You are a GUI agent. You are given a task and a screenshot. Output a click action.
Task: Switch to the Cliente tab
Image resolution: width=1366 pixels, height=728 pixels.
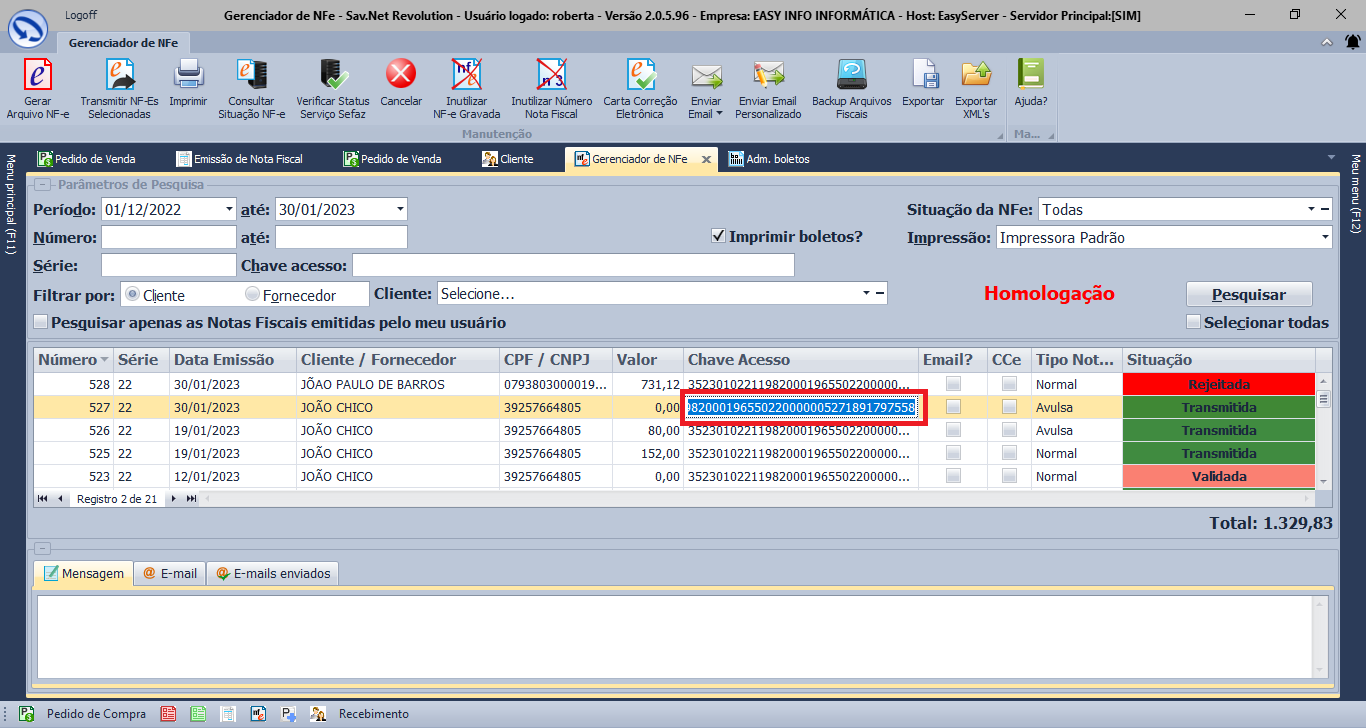[x=507, y=159]
